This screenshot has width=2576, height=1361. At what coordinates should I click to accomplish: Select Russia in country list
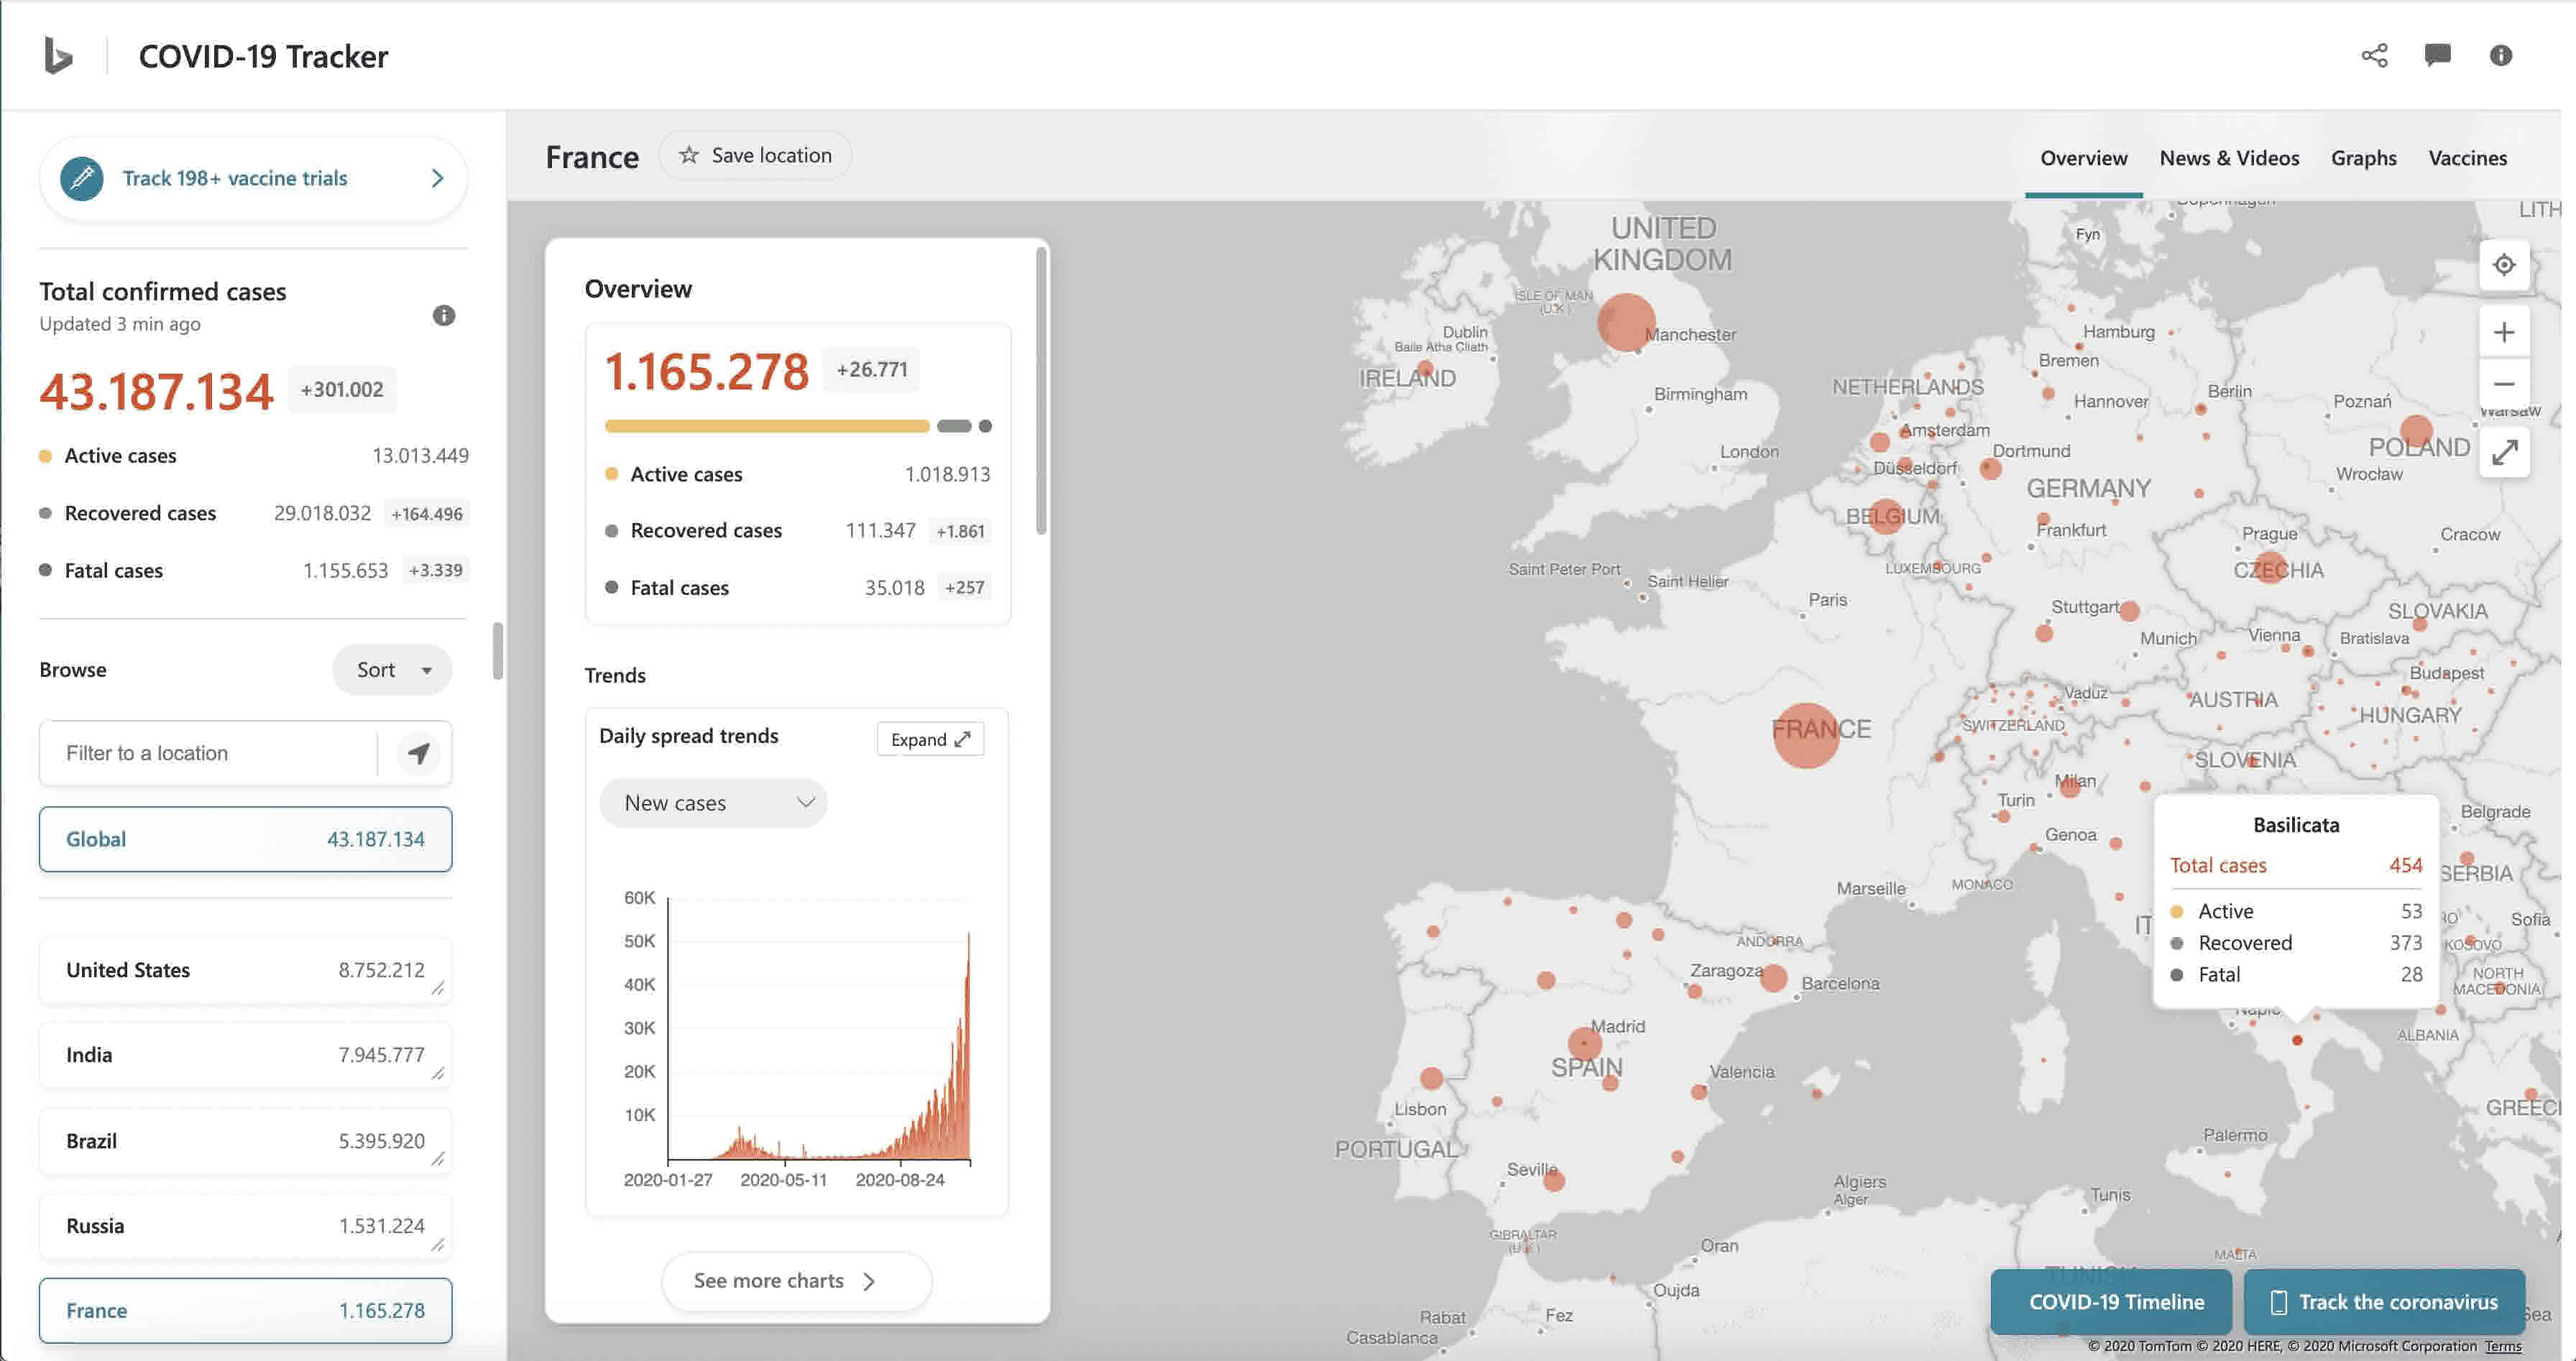[246, 1226]
